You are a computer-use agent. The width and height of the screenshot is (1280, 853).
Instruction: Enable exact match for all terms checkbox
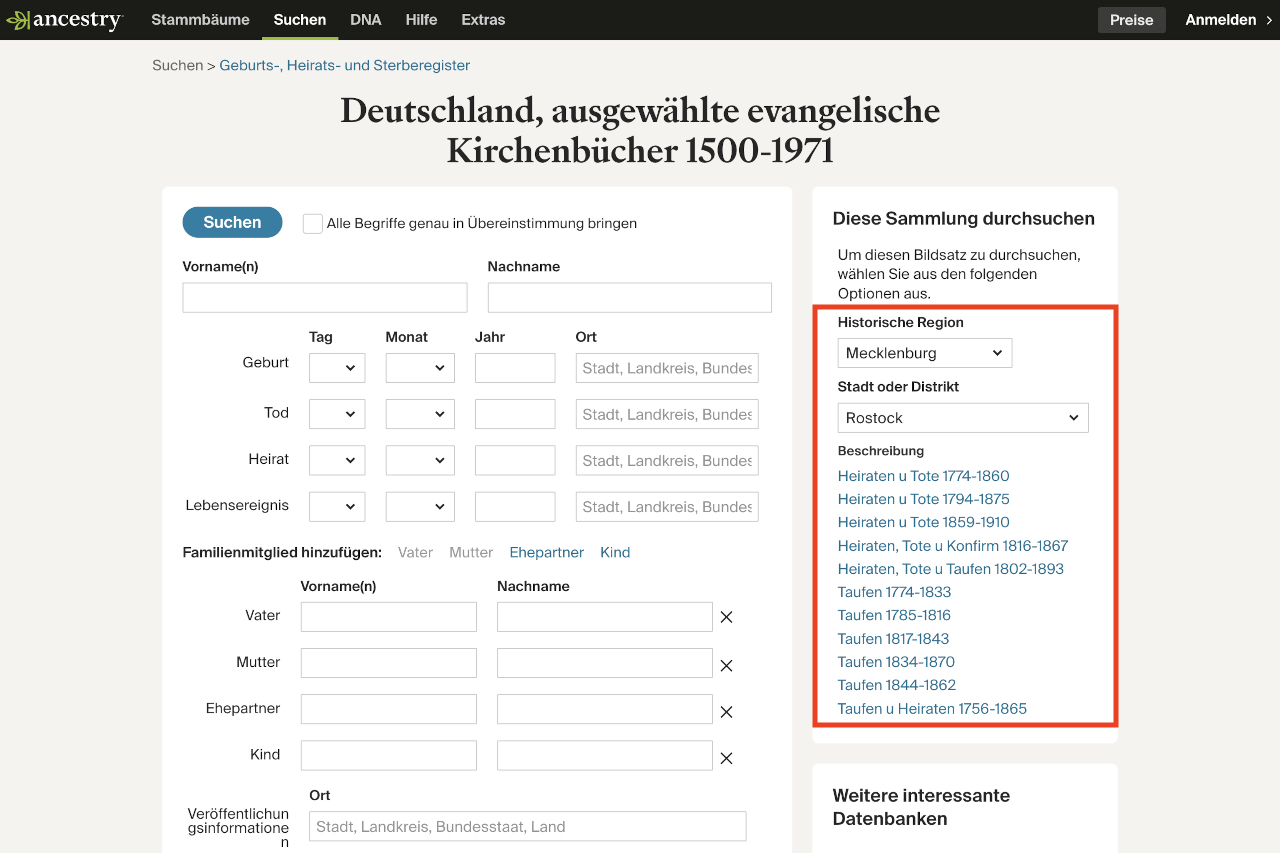pos(313,224)
